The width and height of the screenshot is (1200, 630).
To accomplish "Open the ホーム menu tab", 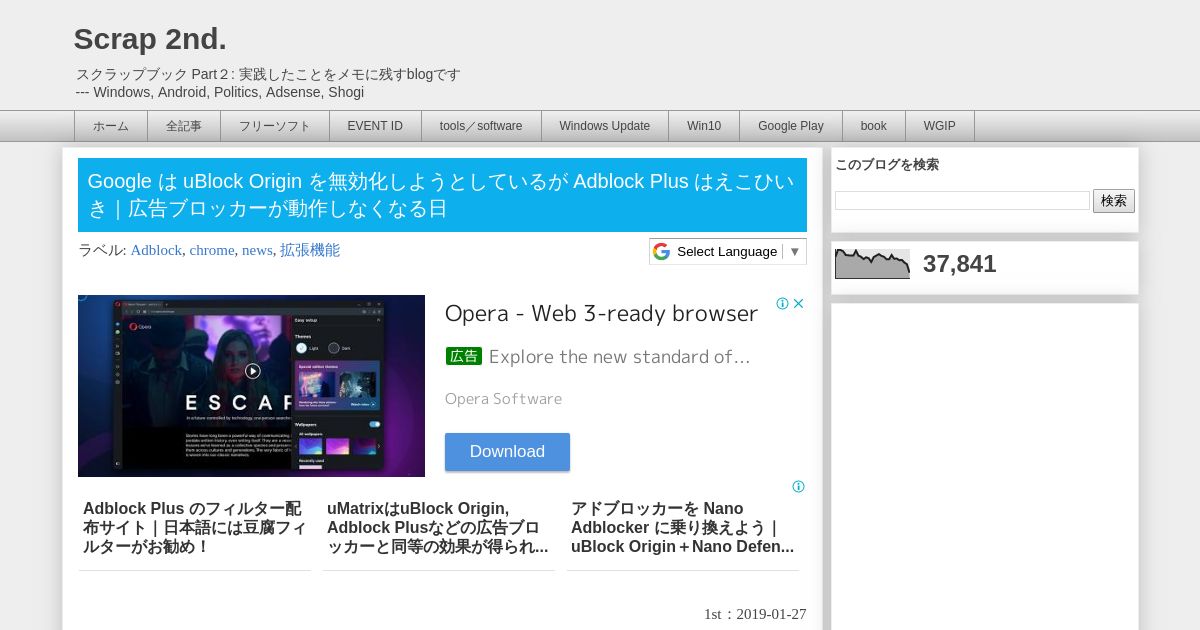I will [111, 126].
